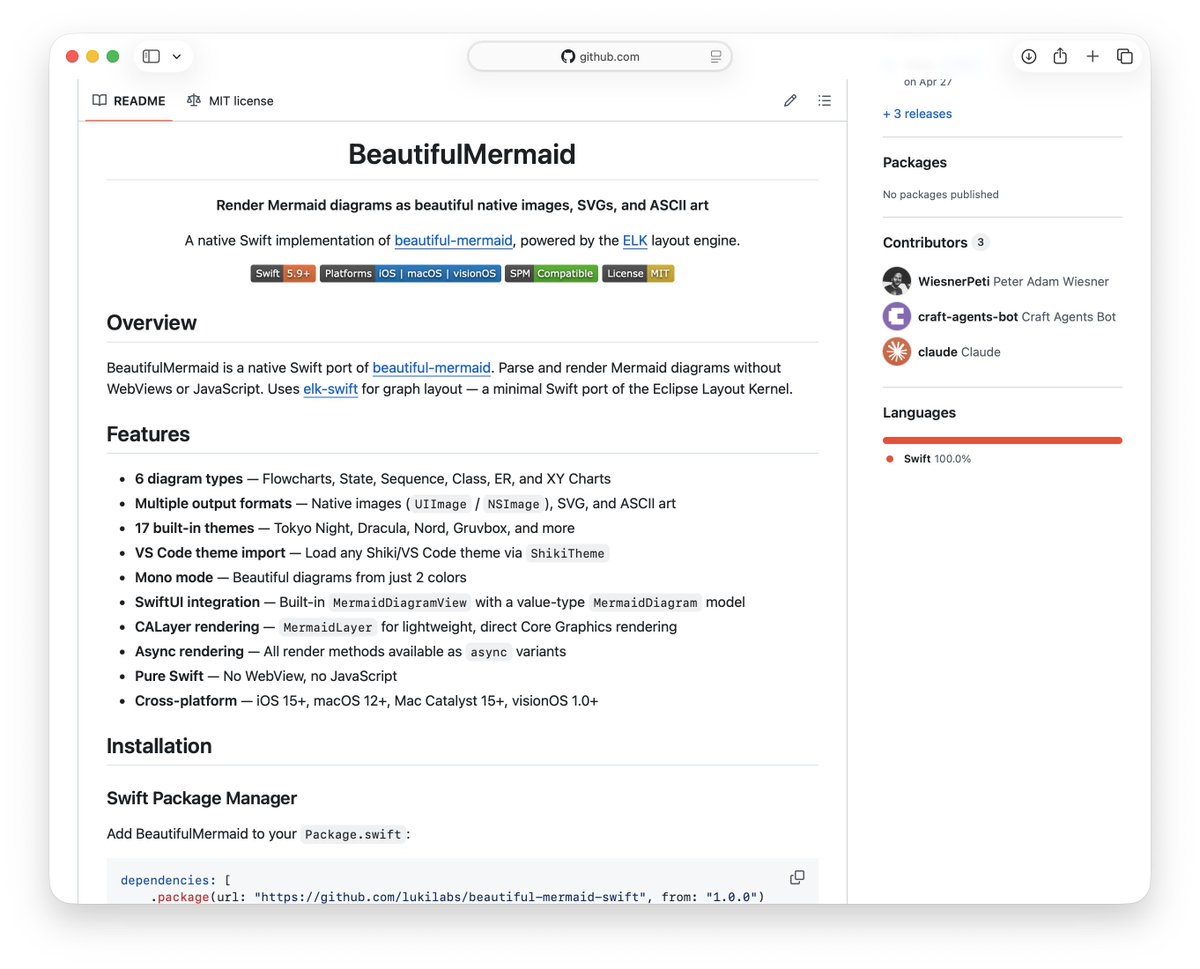
Task: Click 'No packages published' text
Action: coord(941,194)
